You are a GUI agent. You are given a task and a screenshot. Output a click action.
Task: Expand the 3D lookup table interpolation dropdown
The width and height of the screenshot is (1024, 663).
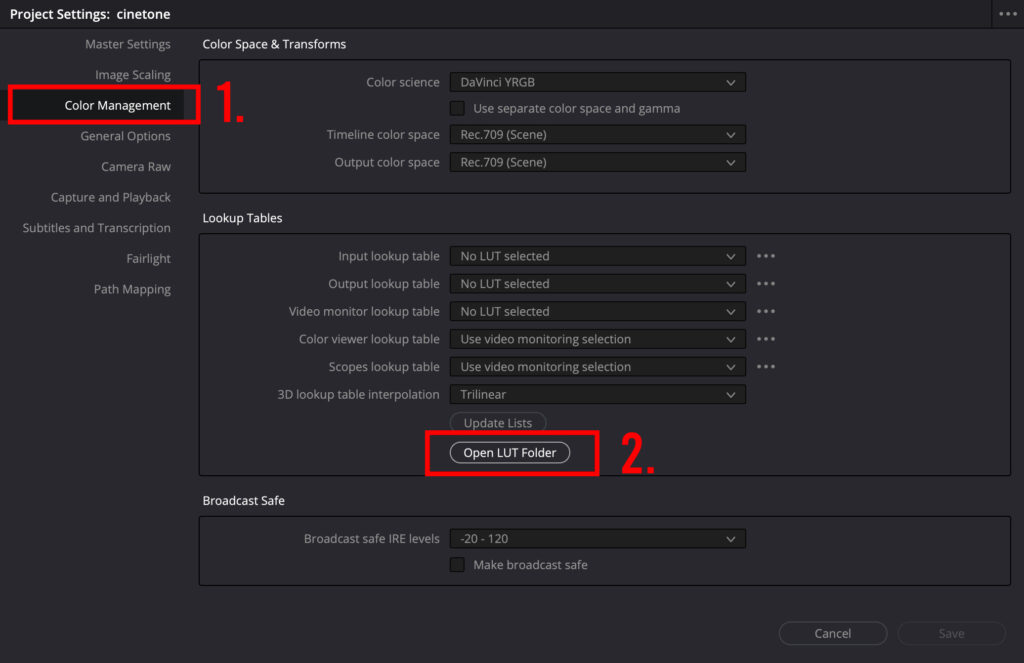pos(597,395)
